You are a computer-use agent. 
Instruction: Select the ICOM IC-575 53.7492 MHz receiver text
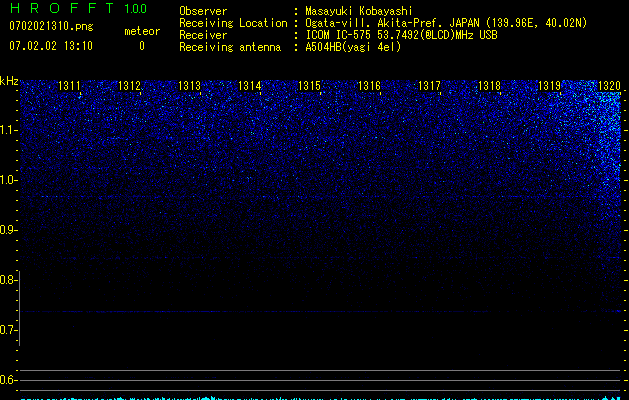[401, 35]
